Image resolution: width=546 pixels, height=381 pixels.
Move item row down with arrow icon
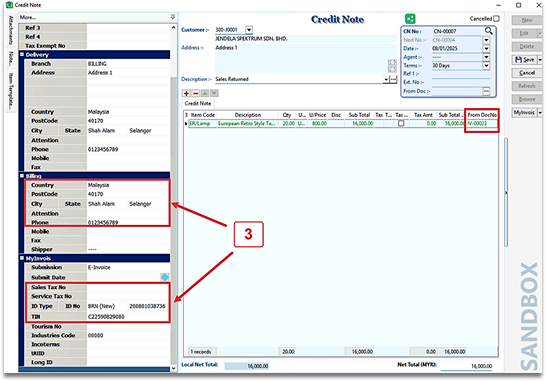pos(214,93)
